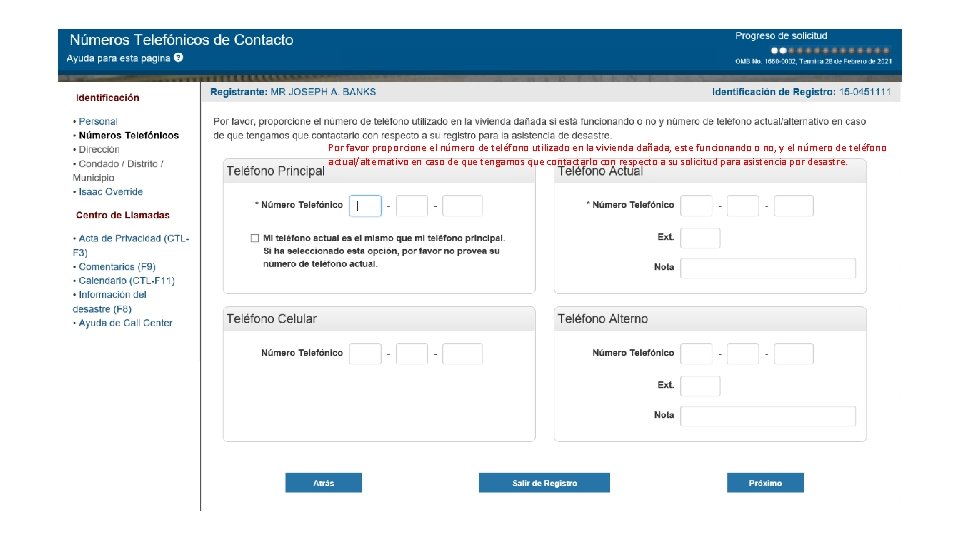
Task: Click Teléfono Alterno Nota field
Action: 768,416
